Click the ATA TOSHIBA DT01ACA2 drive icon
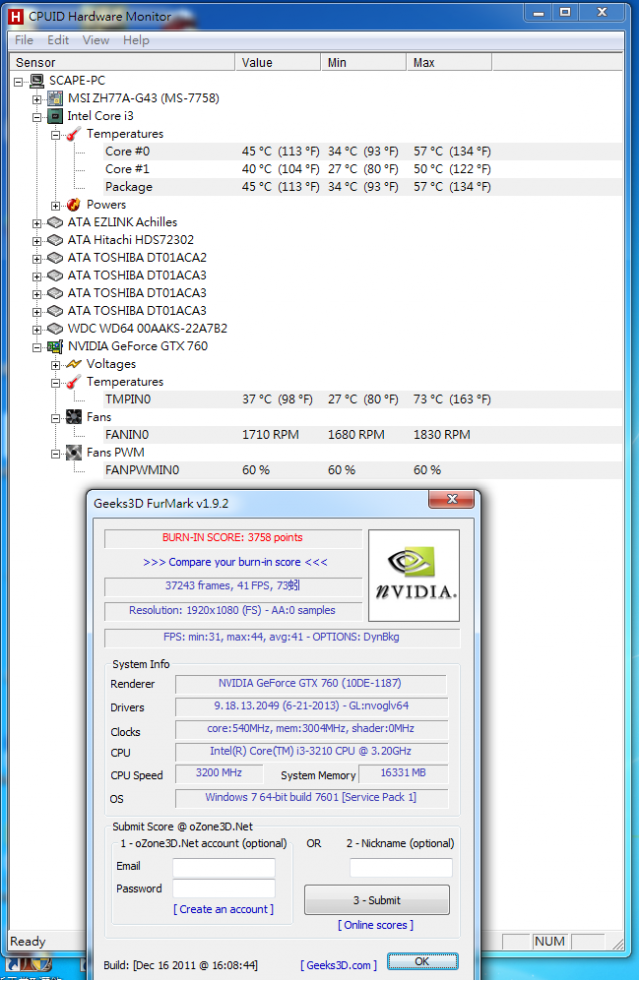640x981 pixels. 55,257
